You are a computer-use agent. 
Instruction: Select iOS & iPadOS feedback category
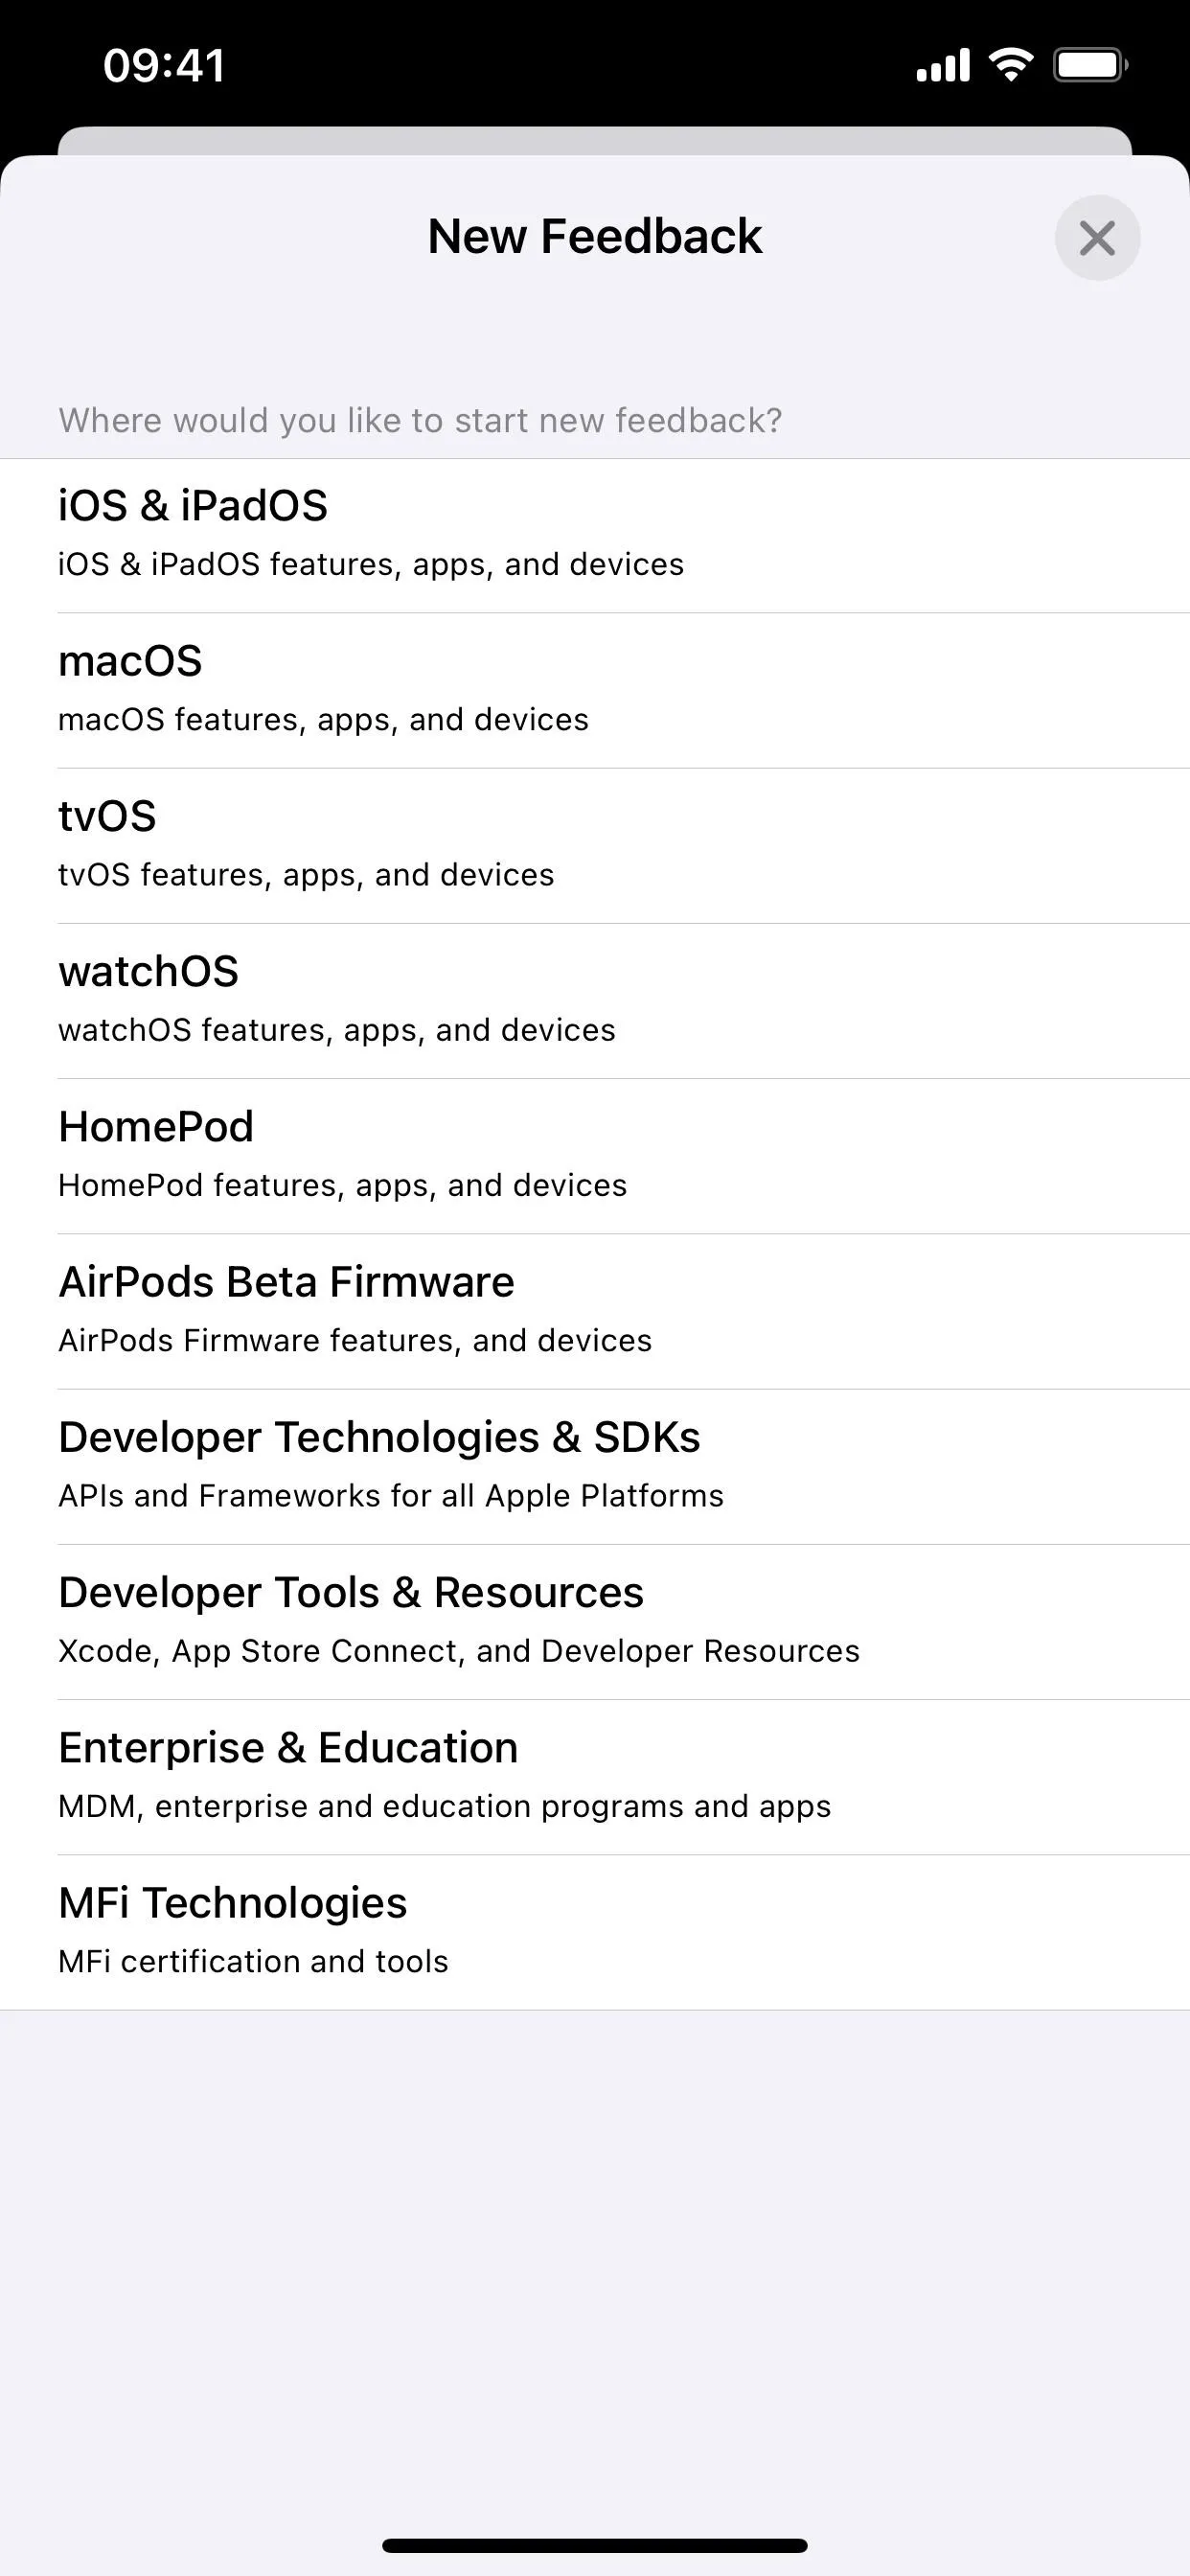(595, 535)
